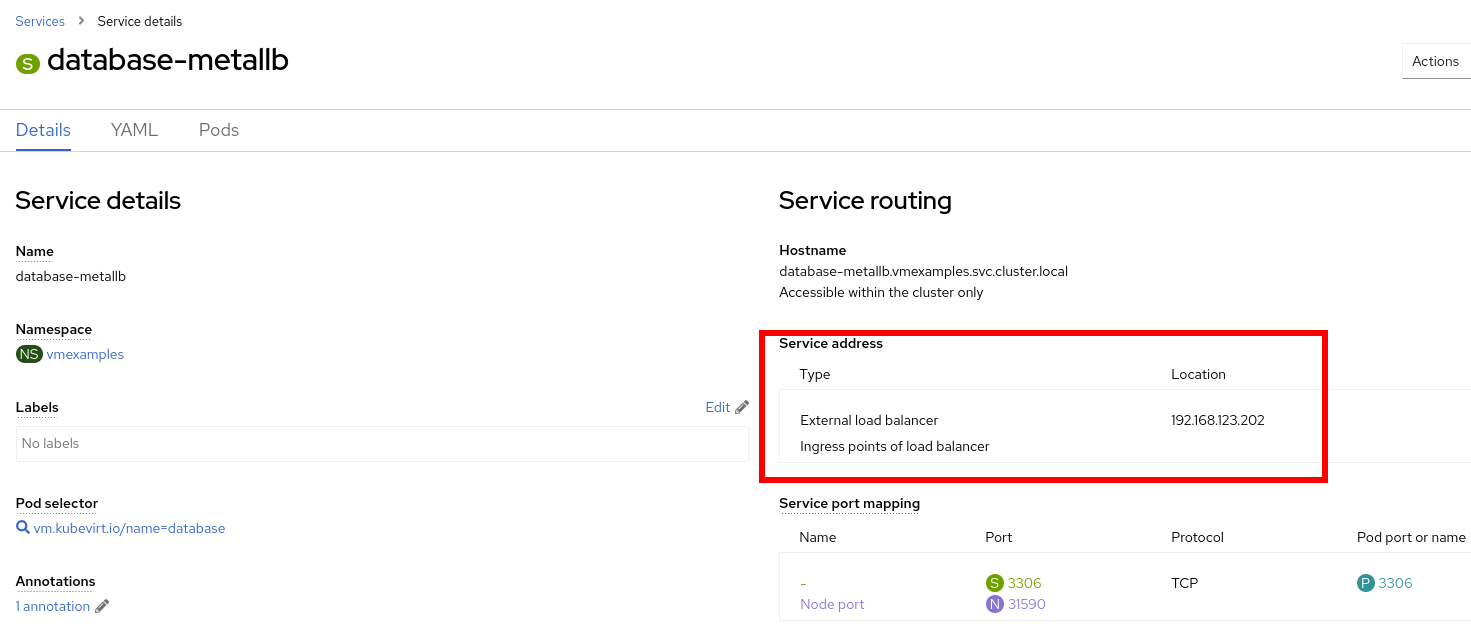This screenshot has width=1471, height=629.
Task: Click the magnifier icon on the pod selector
Action: 22,528
